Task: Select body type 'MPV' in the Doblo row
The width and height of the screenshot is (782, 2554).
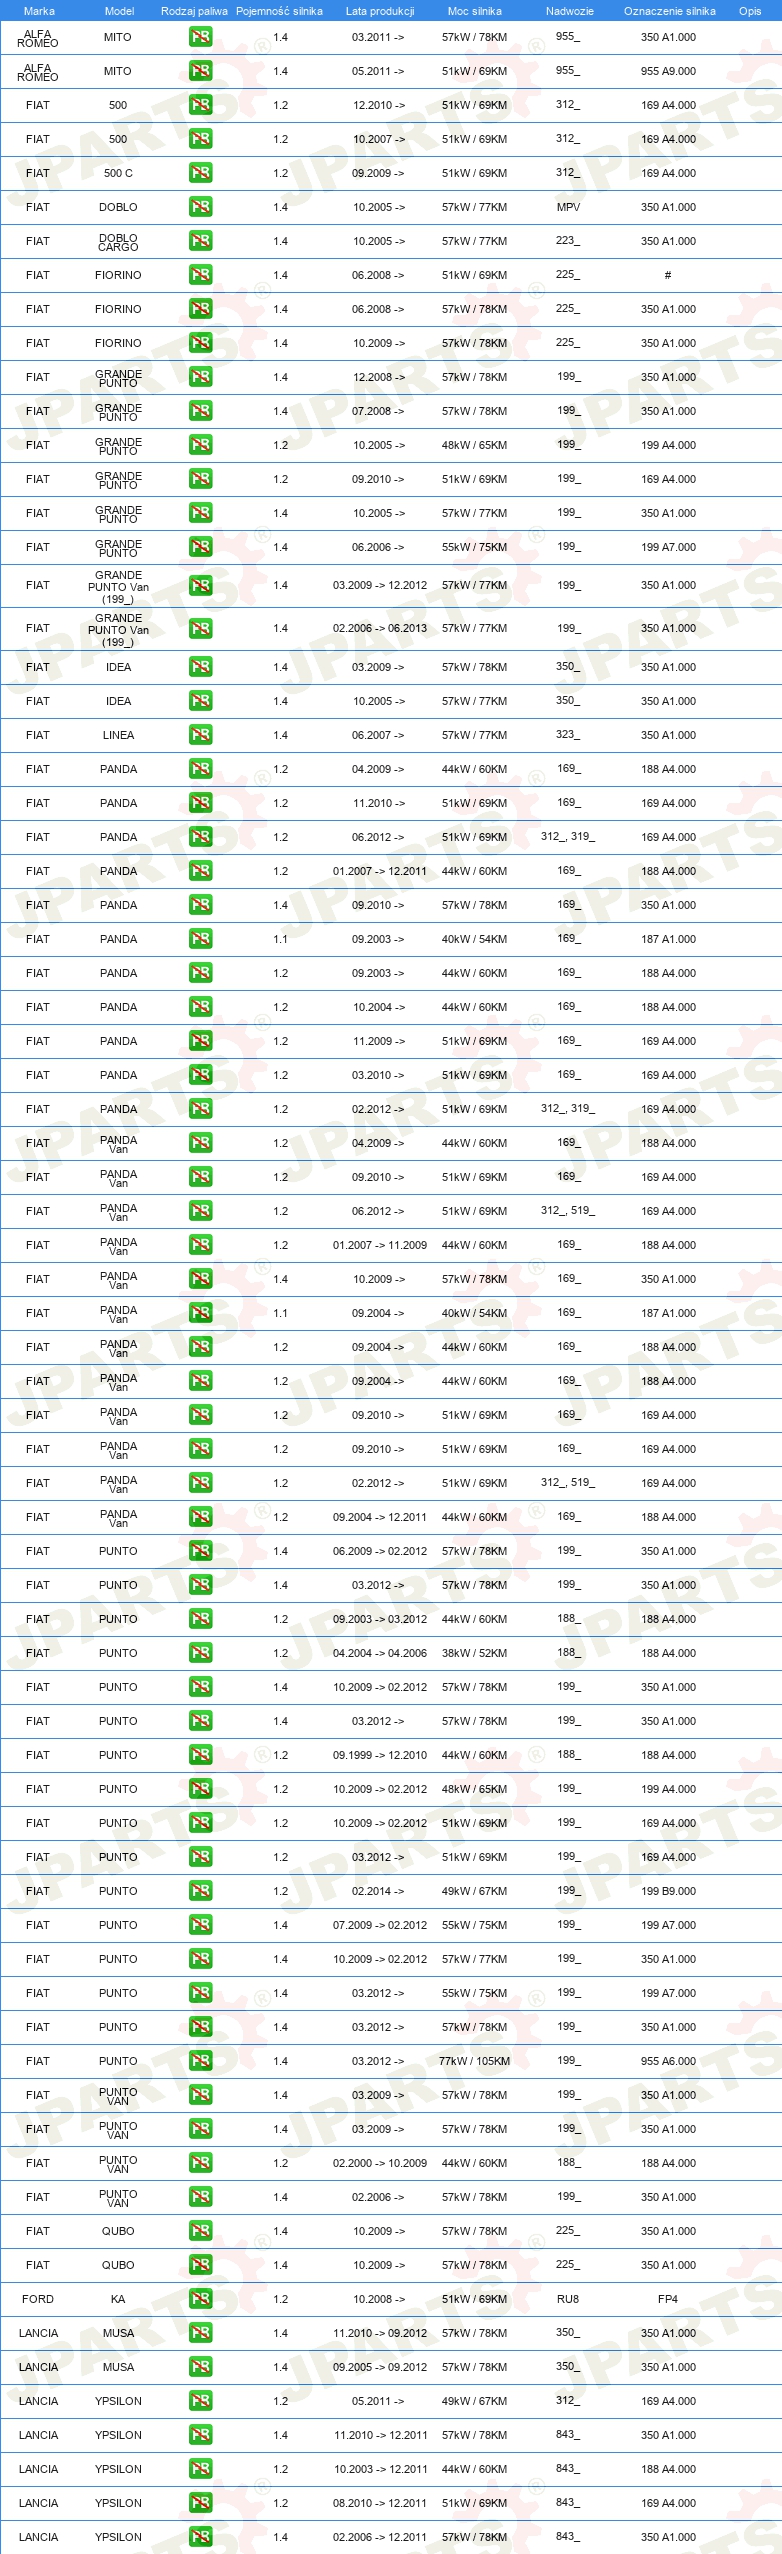Action: click(x=568, y=207)
